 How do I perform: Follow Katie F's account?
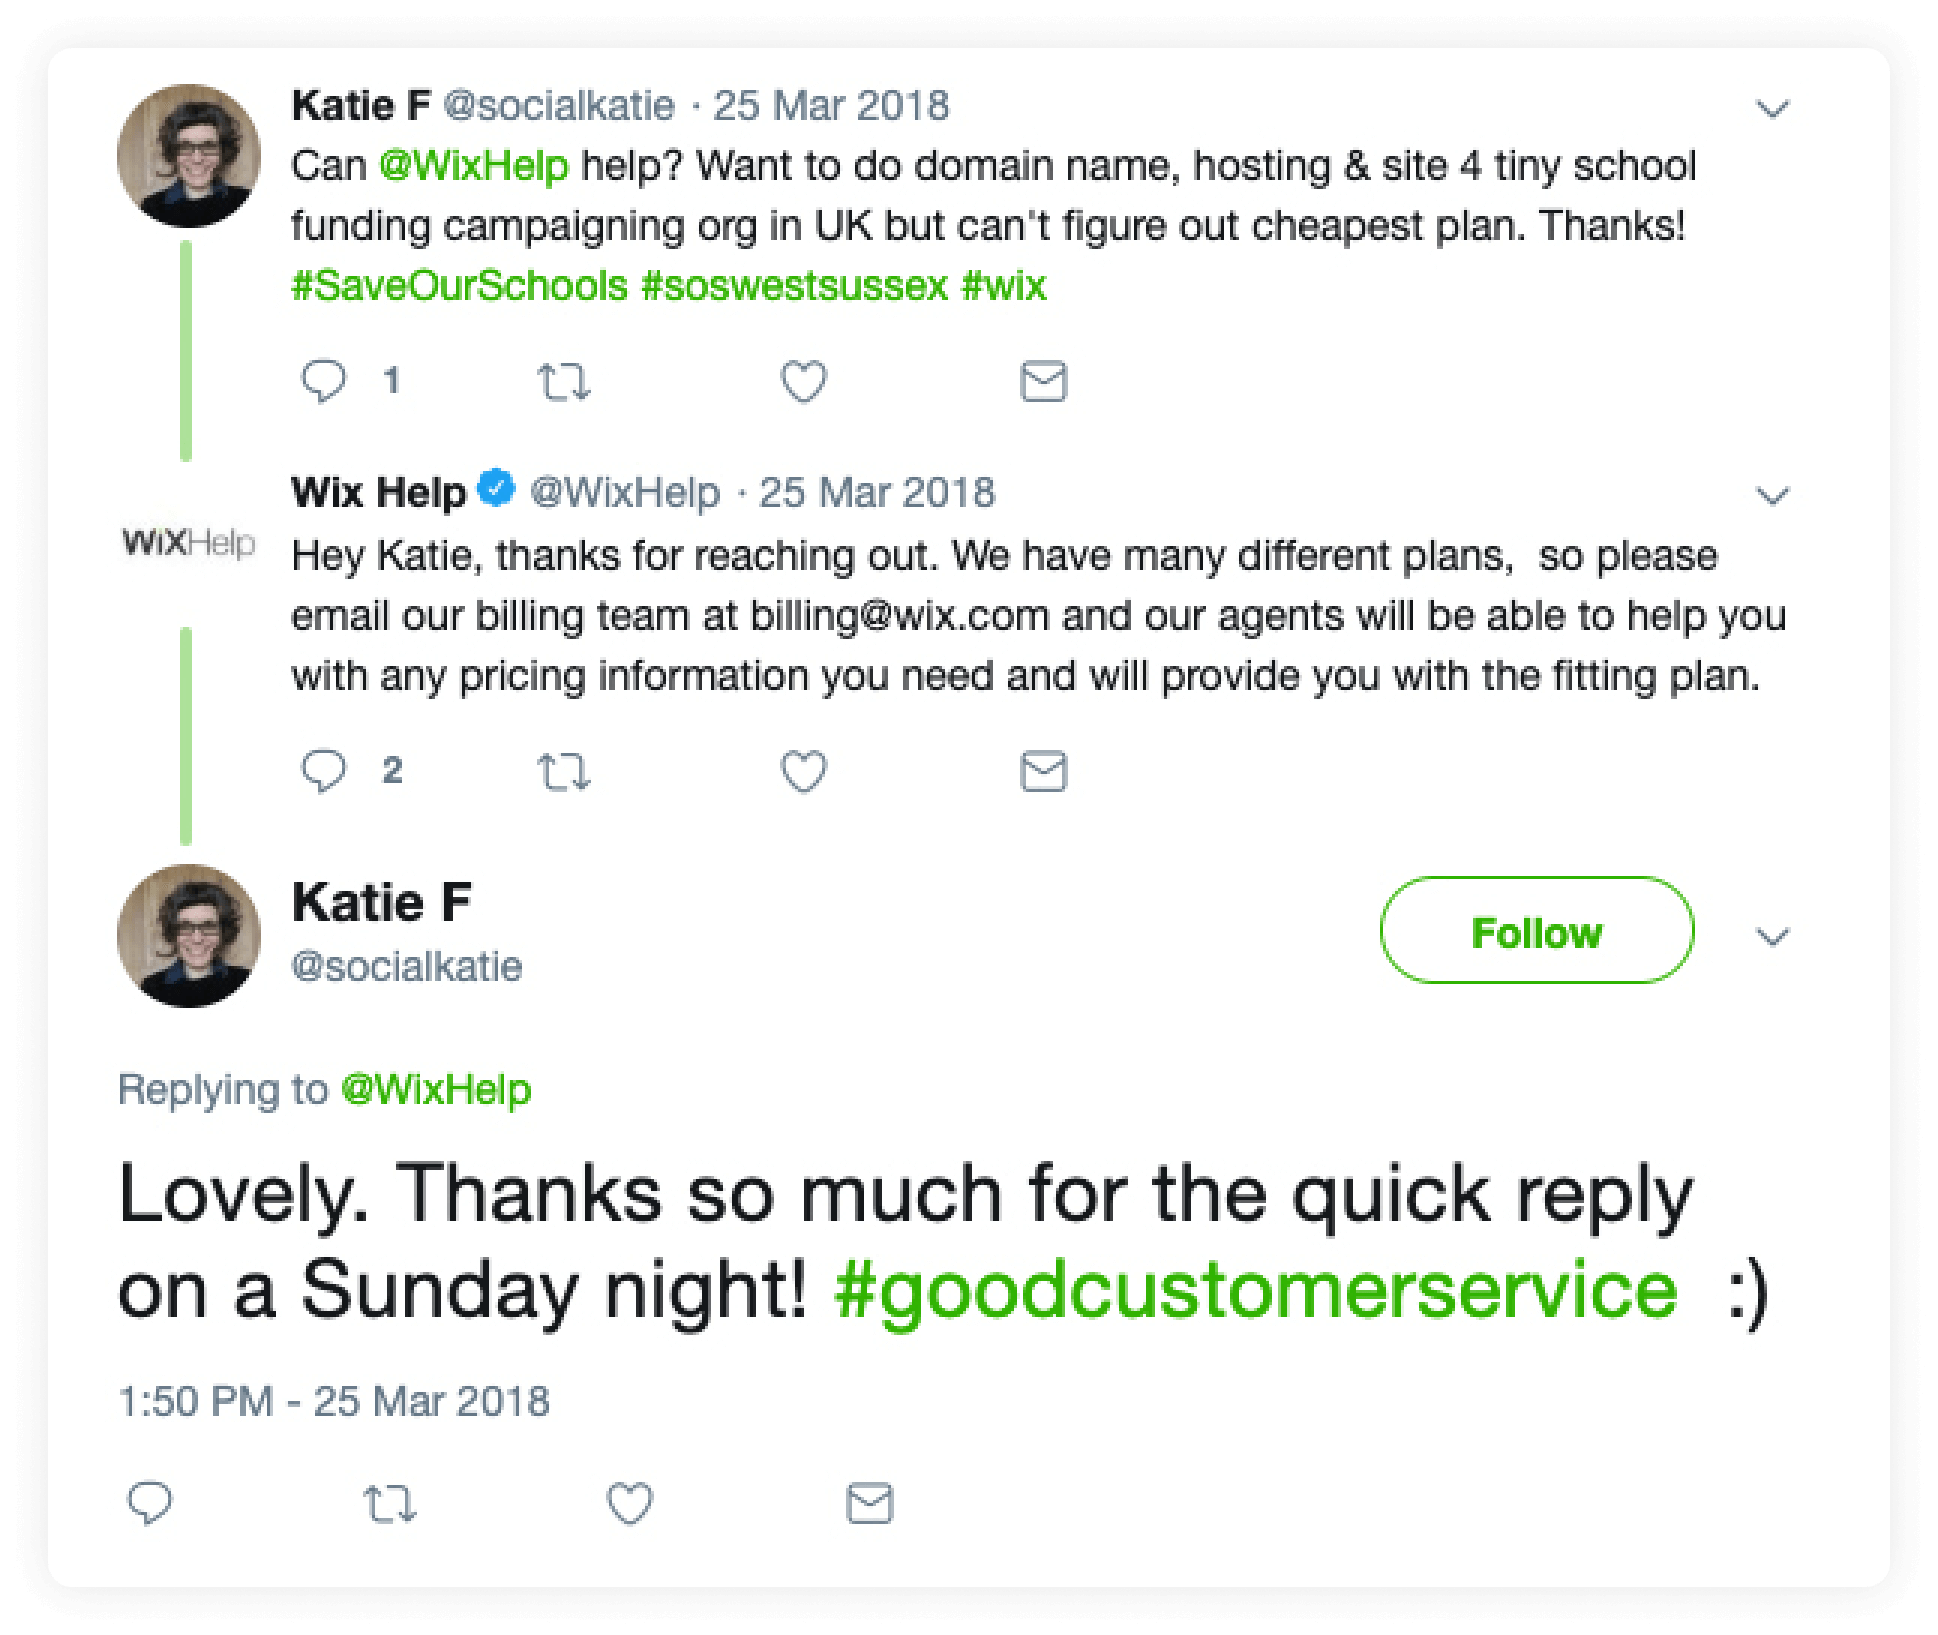click(x=1537, y=931)
